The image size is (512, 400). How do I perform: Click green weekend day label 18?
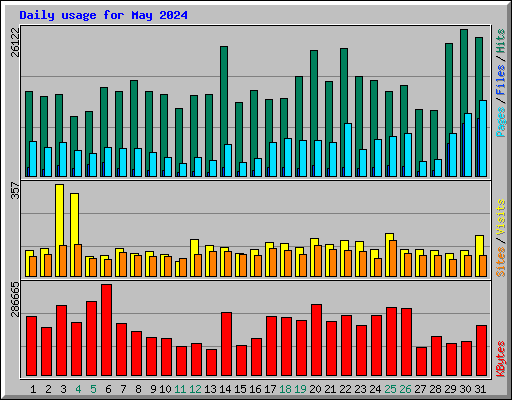coord(285,389)
